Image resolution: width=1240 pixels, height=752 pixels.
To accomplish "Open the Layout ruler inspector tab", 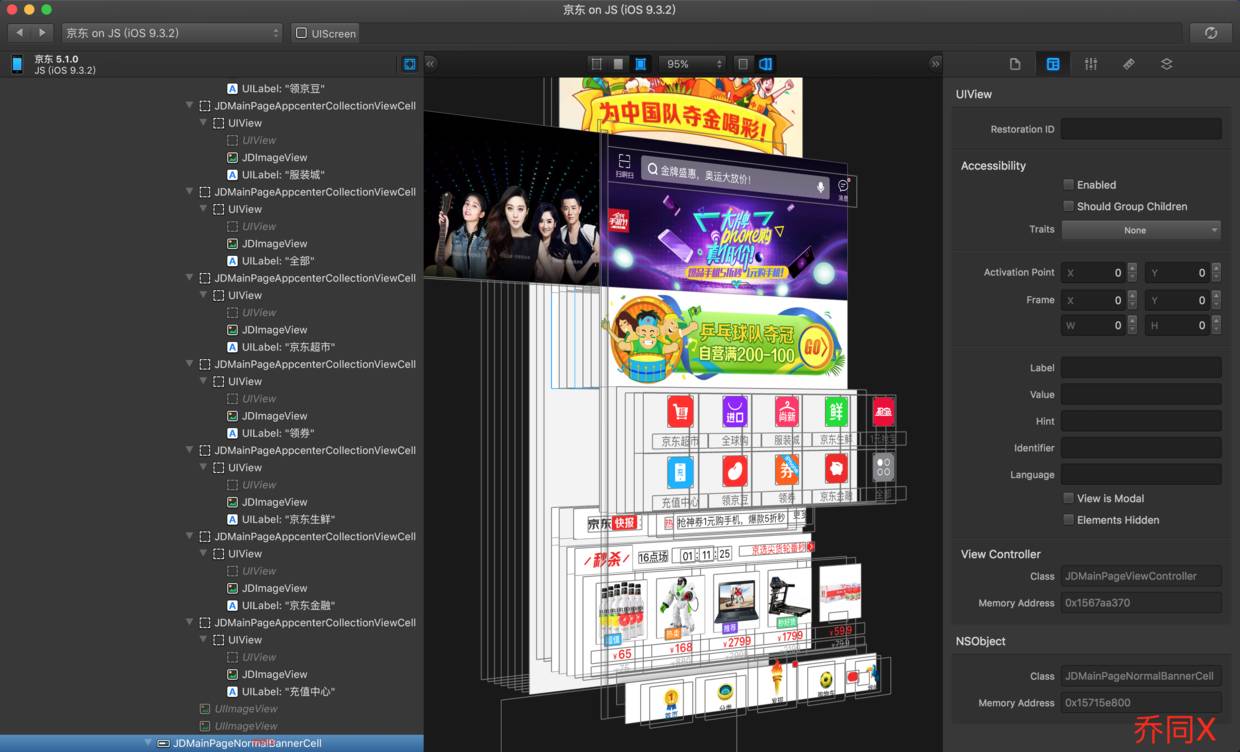I will [1129, 64].
